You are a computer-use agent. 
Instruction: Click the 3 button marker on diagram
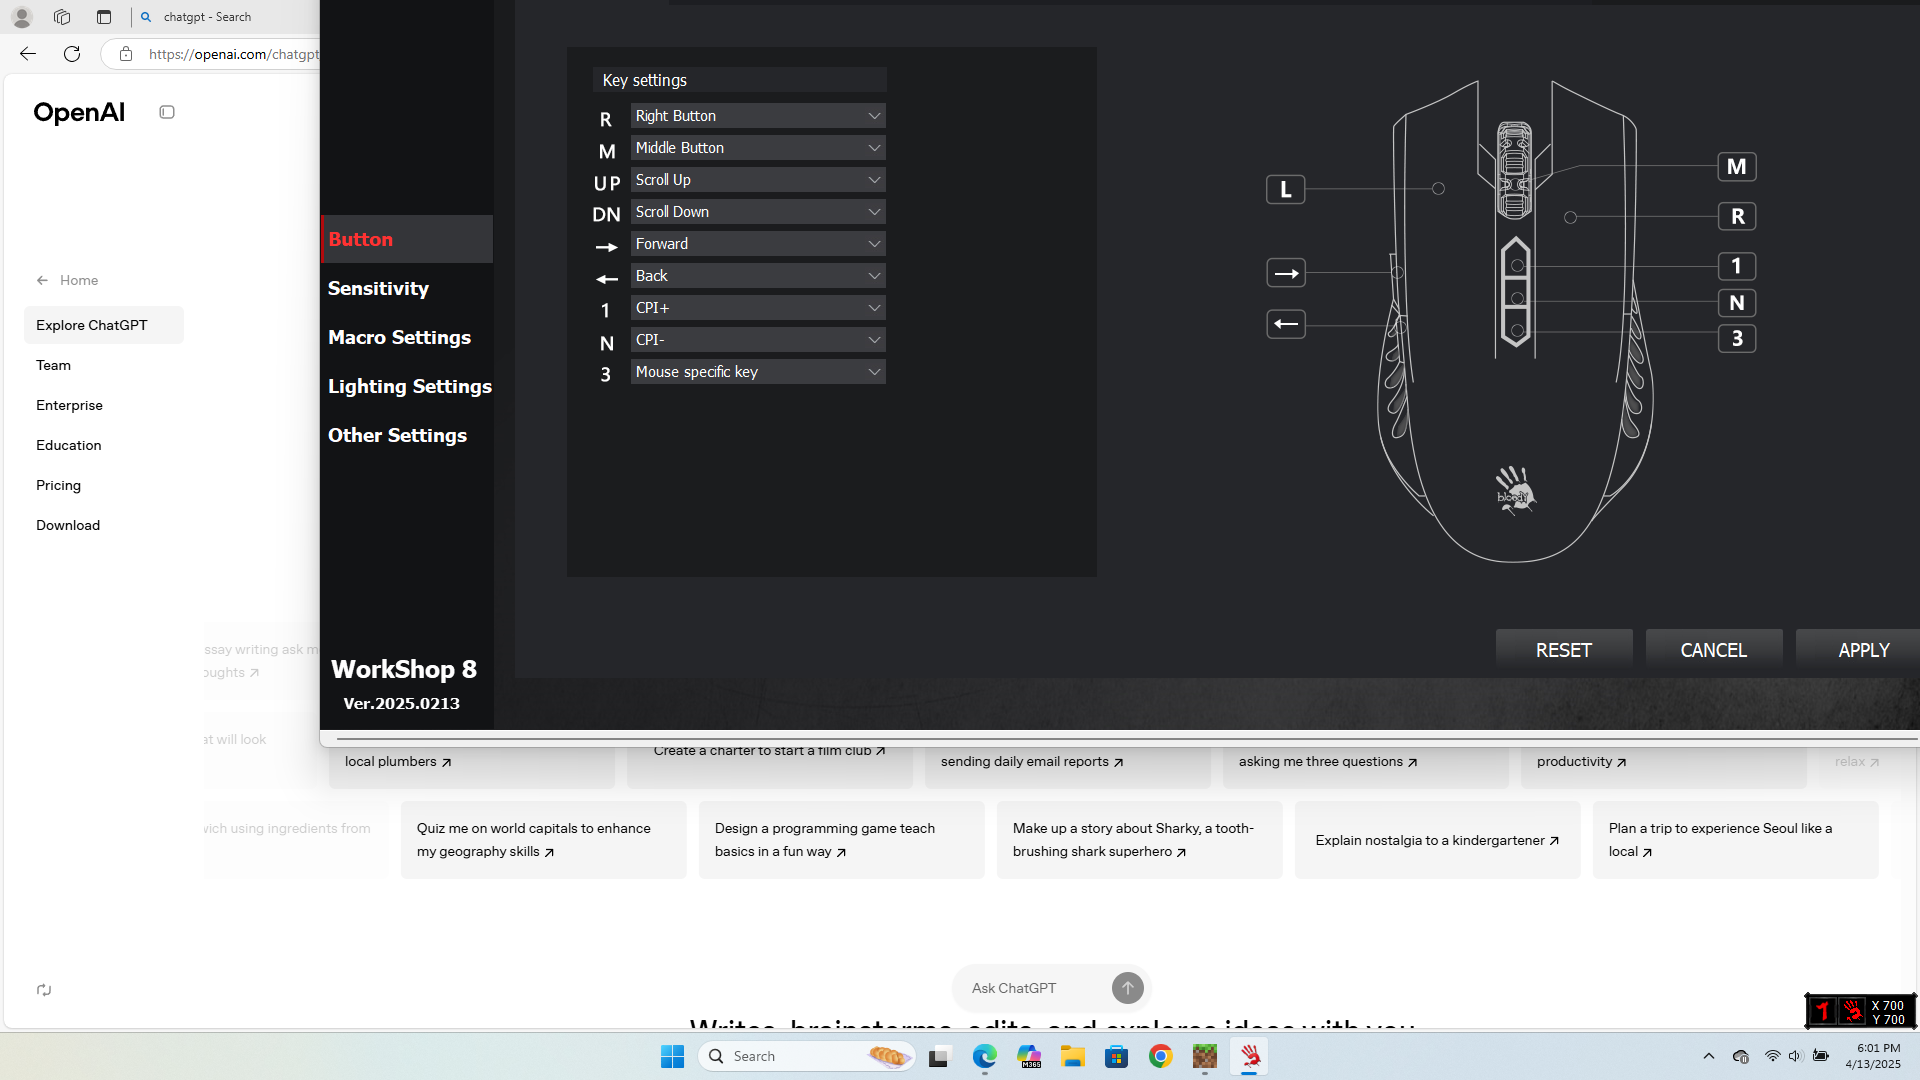coord(1737,339)
